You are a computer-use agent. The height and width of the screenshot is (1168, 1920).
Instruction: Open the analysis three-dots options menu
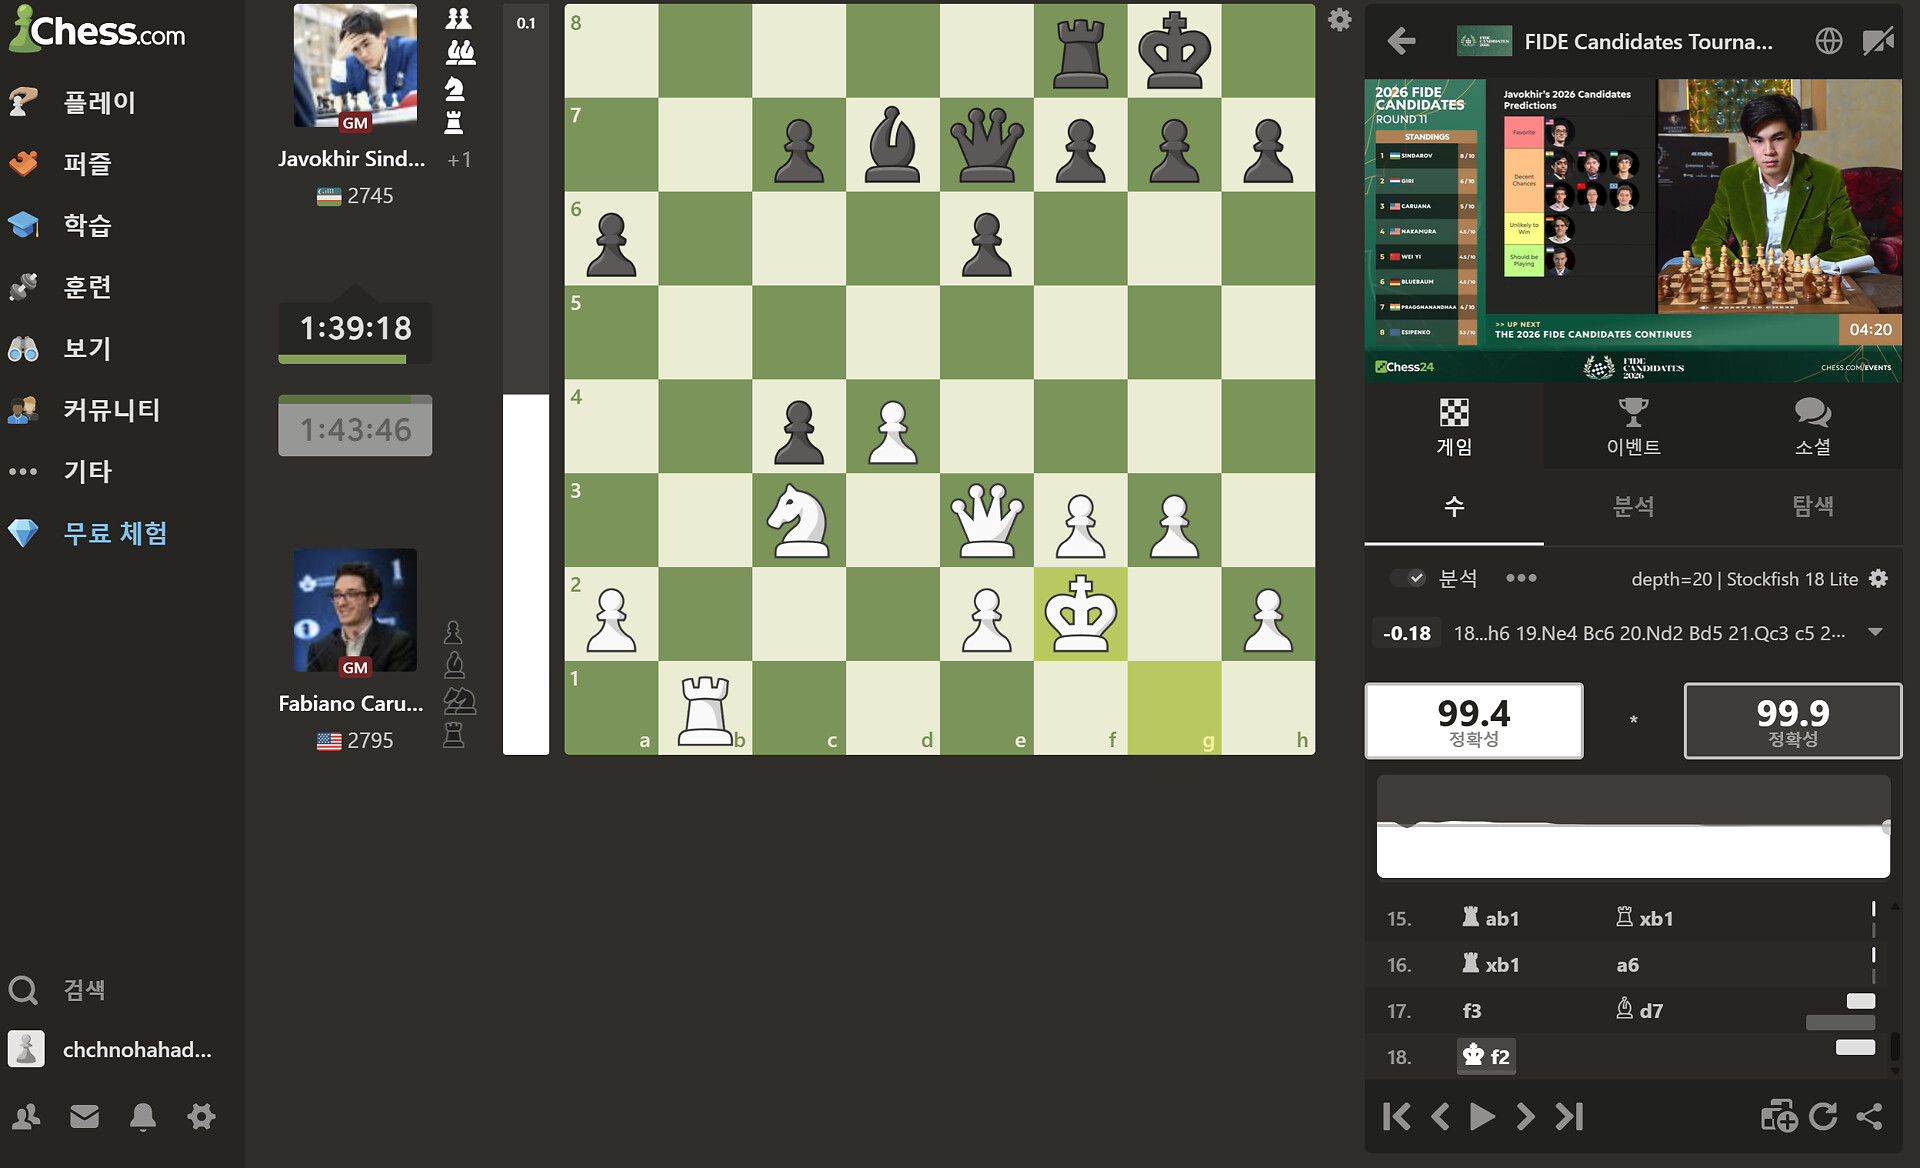[1520, 578]
